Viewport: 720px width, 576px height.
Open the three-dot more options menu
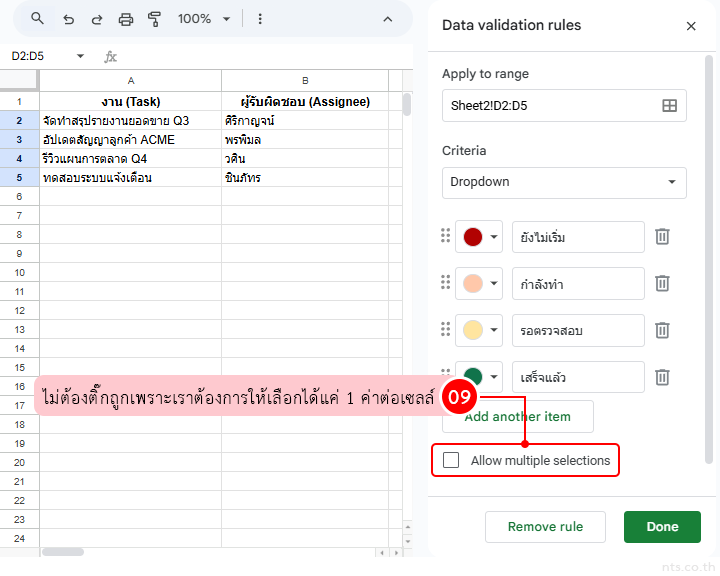coord(260,19)
